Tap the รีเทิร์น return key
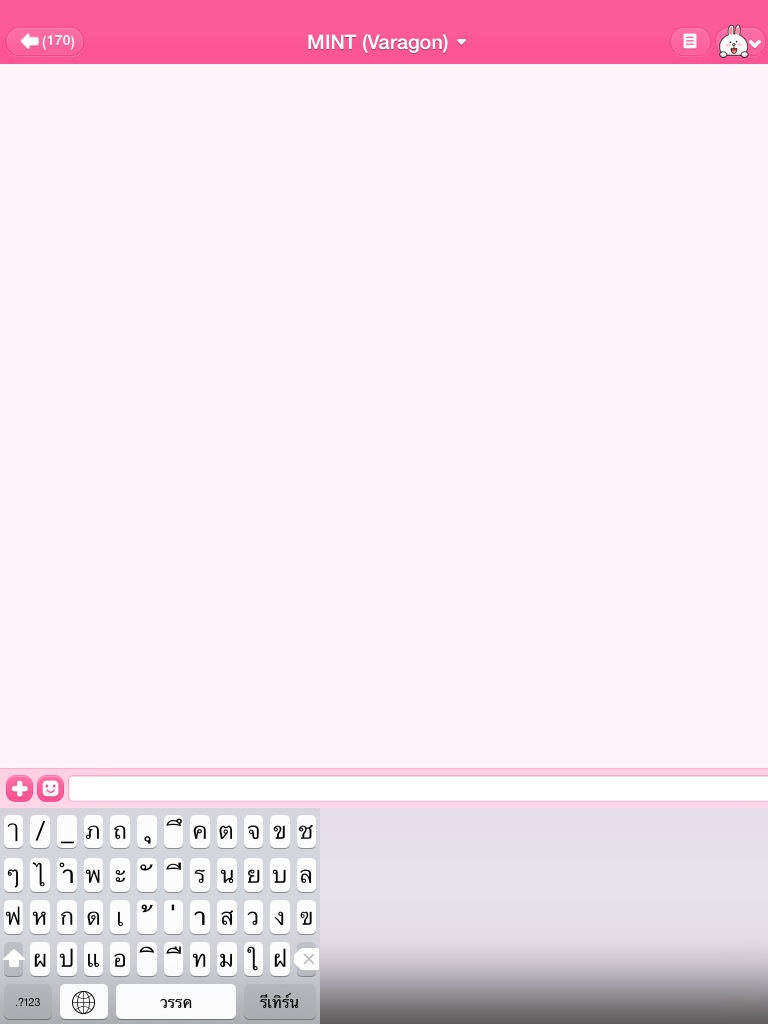768x1024 pixels. click(x=280, y=1002)
